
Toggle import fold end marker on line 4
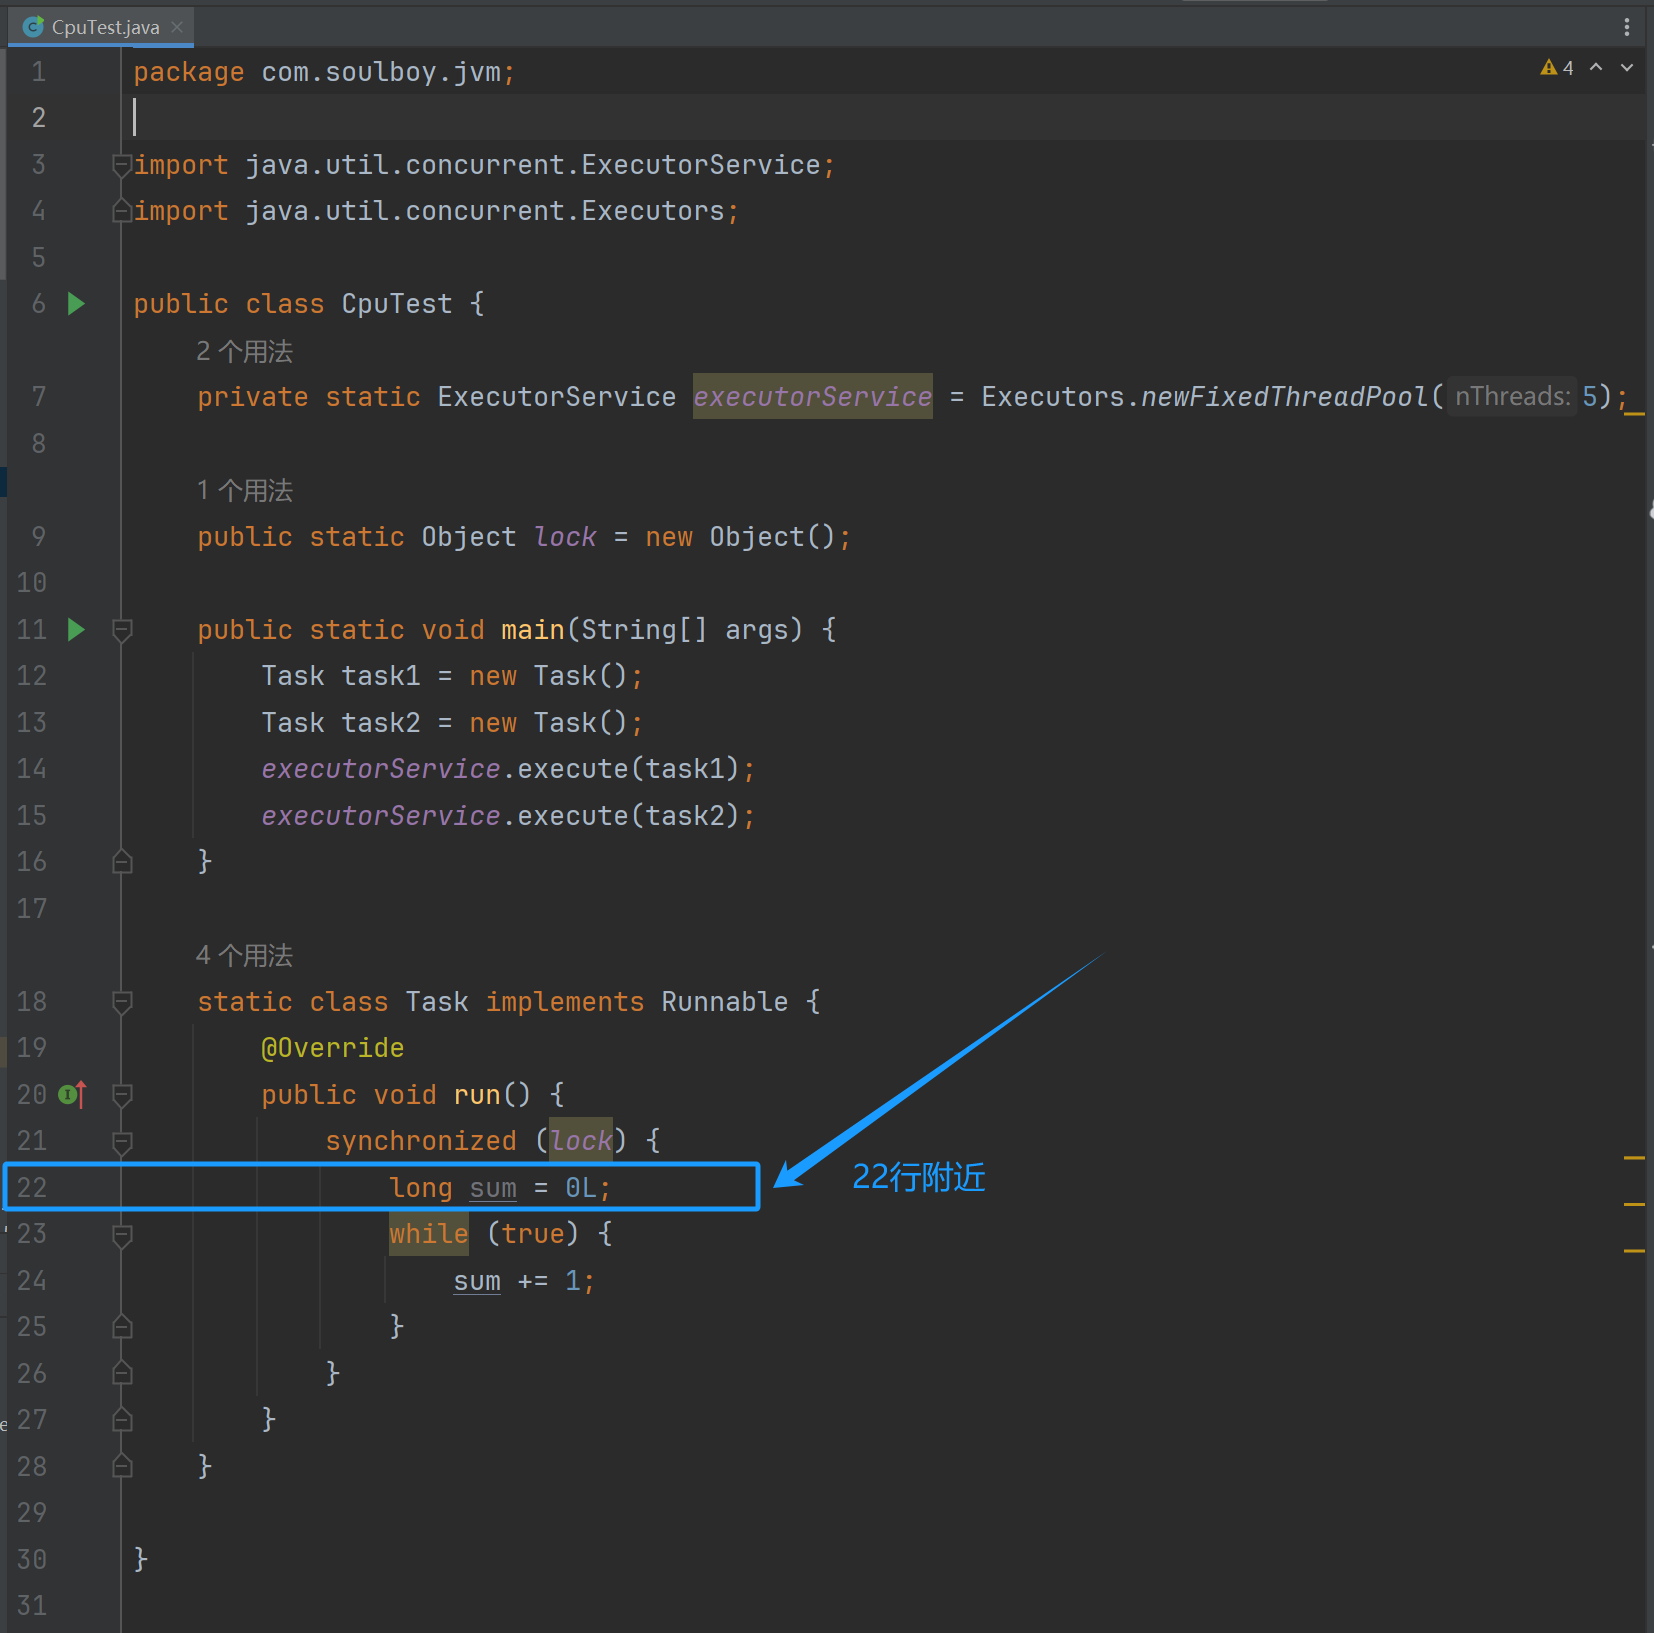point(122,211)
